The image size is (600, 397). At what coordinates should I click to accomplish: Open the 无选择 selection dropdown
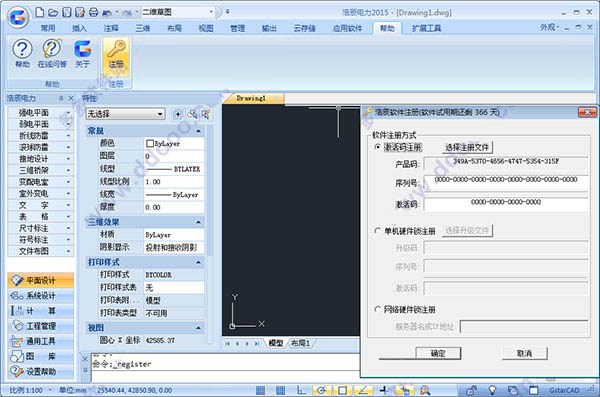click(x=126, y=114)
